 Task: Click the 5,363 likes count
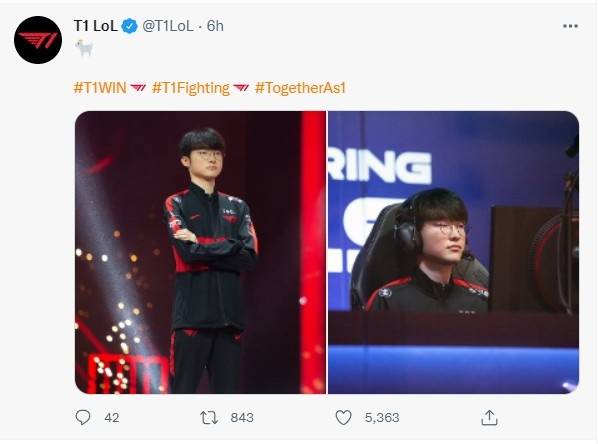tap(382, 418)
